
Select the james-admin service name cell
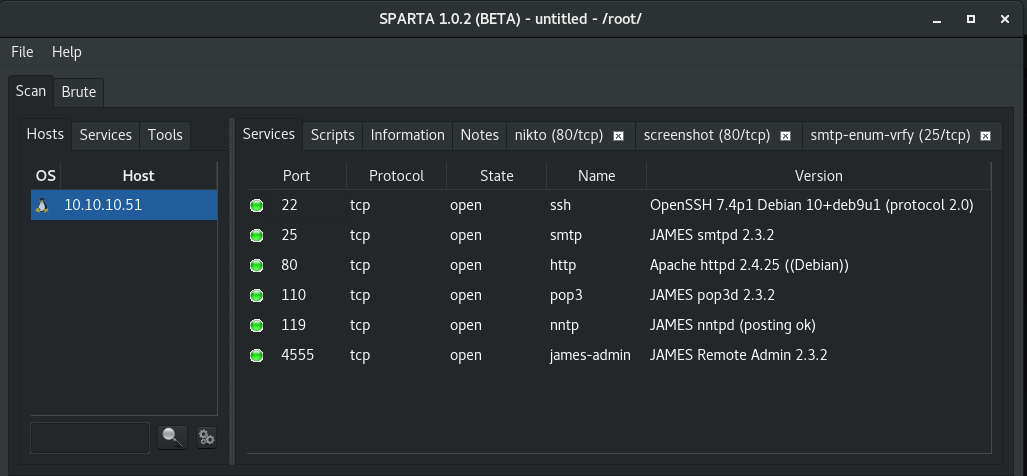[597, 356]
